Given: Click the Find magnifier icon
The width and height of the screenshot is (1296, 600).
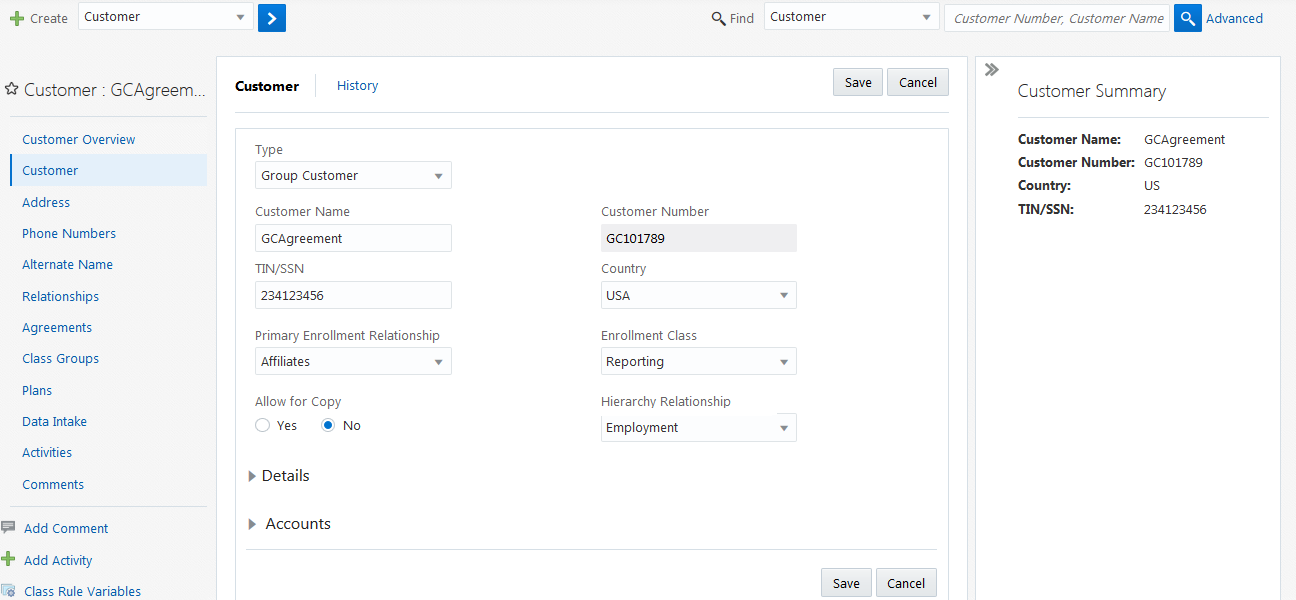Looking at the screenshot, I should pos(717,18).
